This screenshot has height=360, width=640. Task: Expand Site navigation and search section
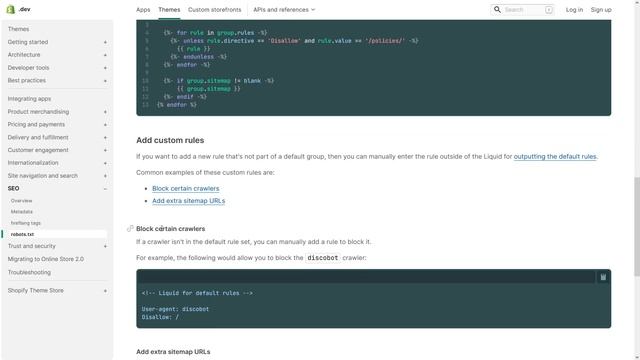(x=105, y=176)
